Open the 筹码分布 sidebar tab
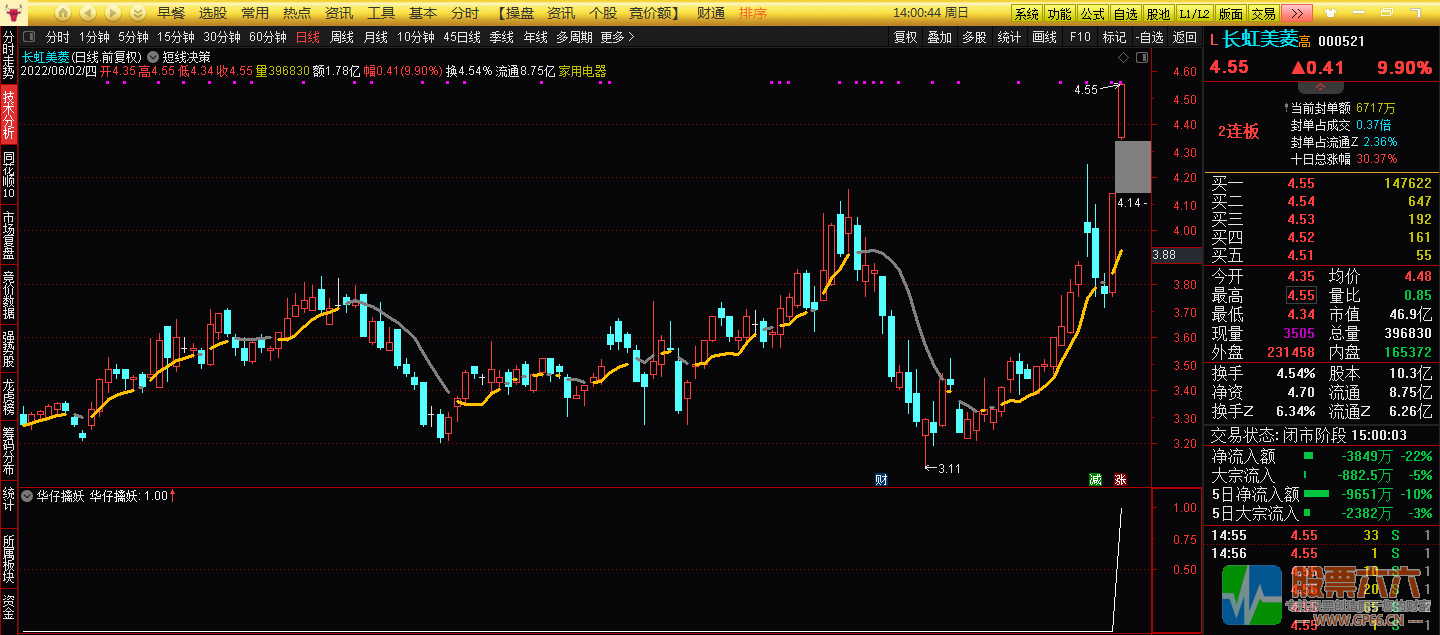This screenshot has height=635, width=1440. pos(9,450)
